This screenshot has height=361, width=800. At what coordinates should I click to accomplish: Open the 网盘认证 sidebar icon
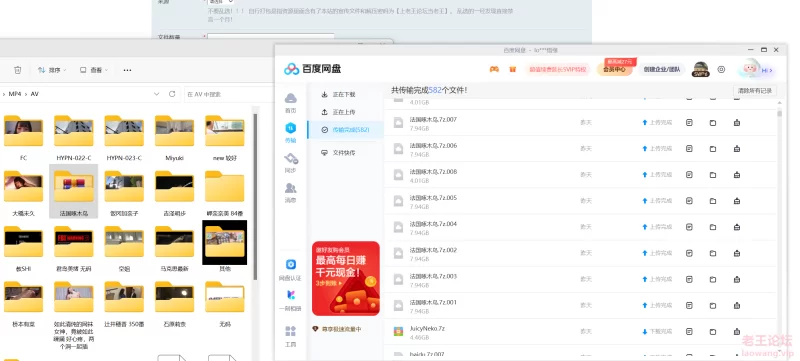coord(290,270)
